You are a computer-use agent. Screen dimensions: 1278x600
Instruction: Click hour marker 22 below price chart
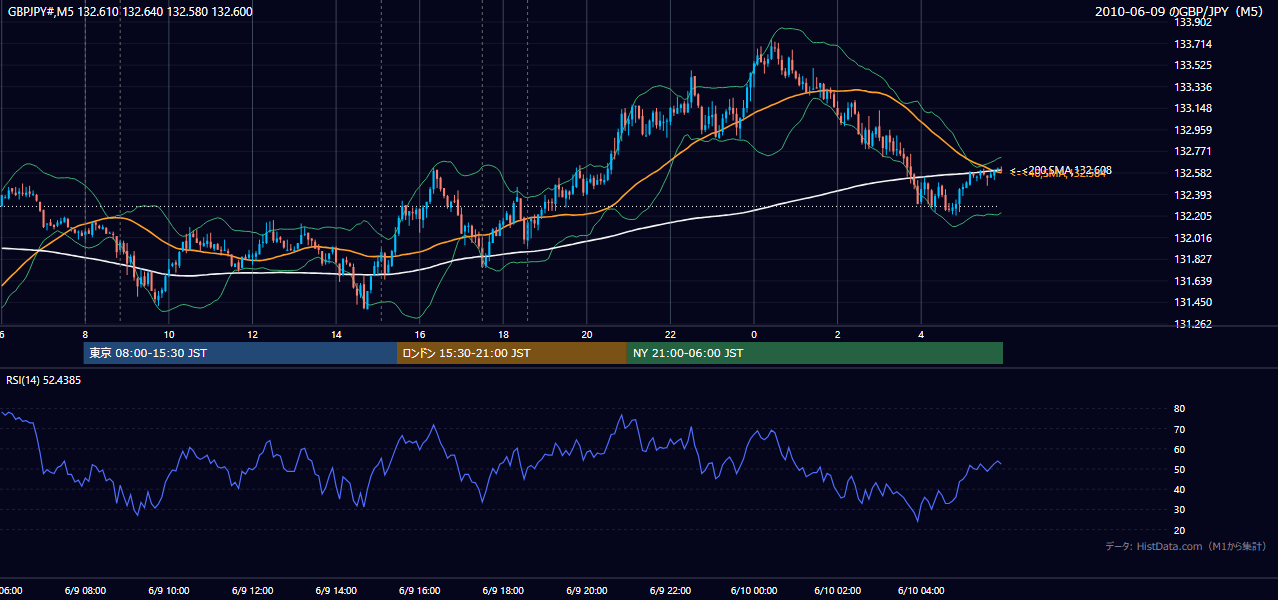670,335
